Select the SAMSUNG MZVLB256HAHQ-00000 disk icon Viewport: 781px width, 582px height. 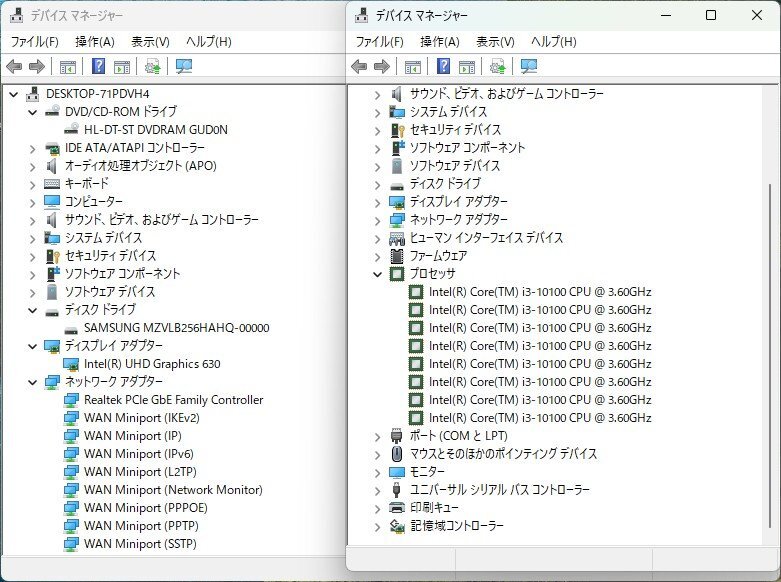[x=72, y=328]
